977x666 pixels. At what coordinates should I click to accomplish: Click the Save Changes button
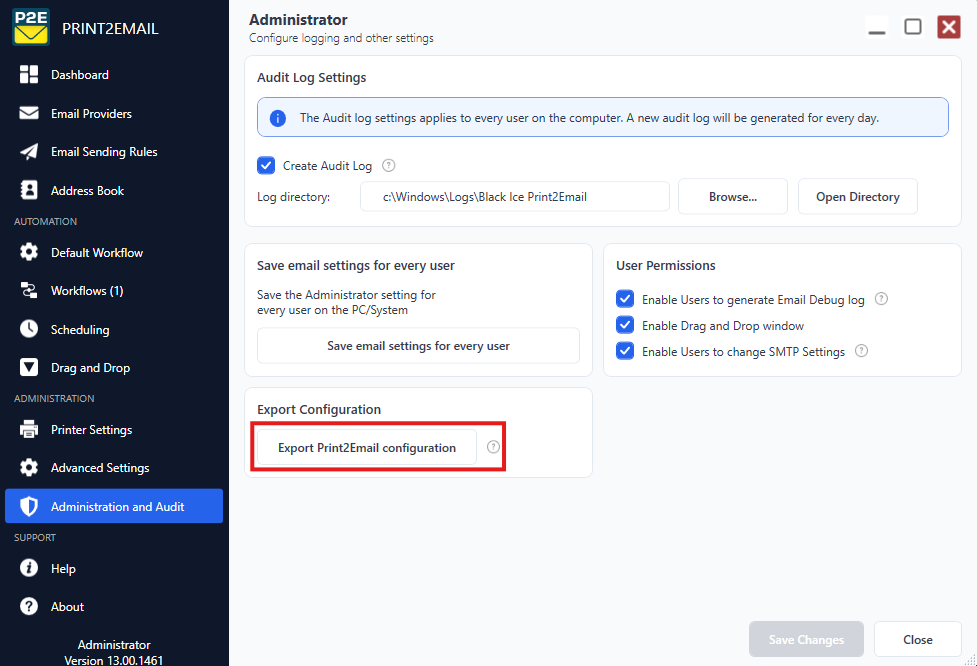[806, 639]
